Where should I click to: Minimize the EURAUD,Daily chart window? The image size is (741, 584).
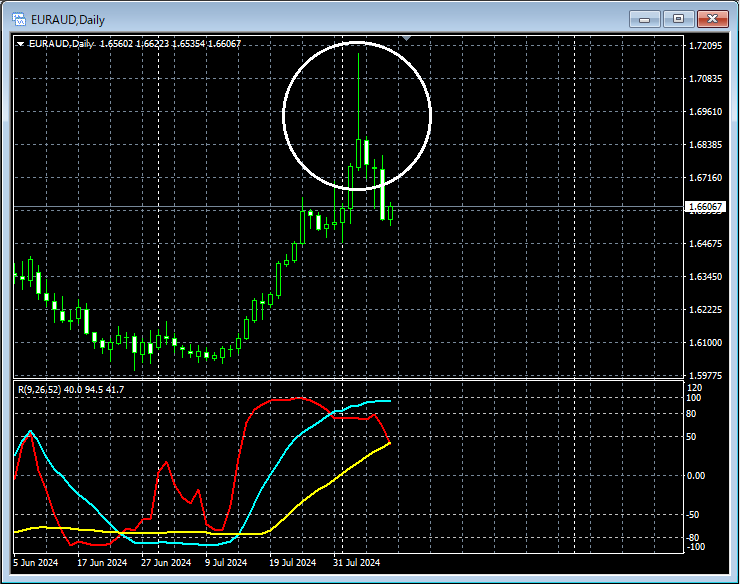[645, 19]
